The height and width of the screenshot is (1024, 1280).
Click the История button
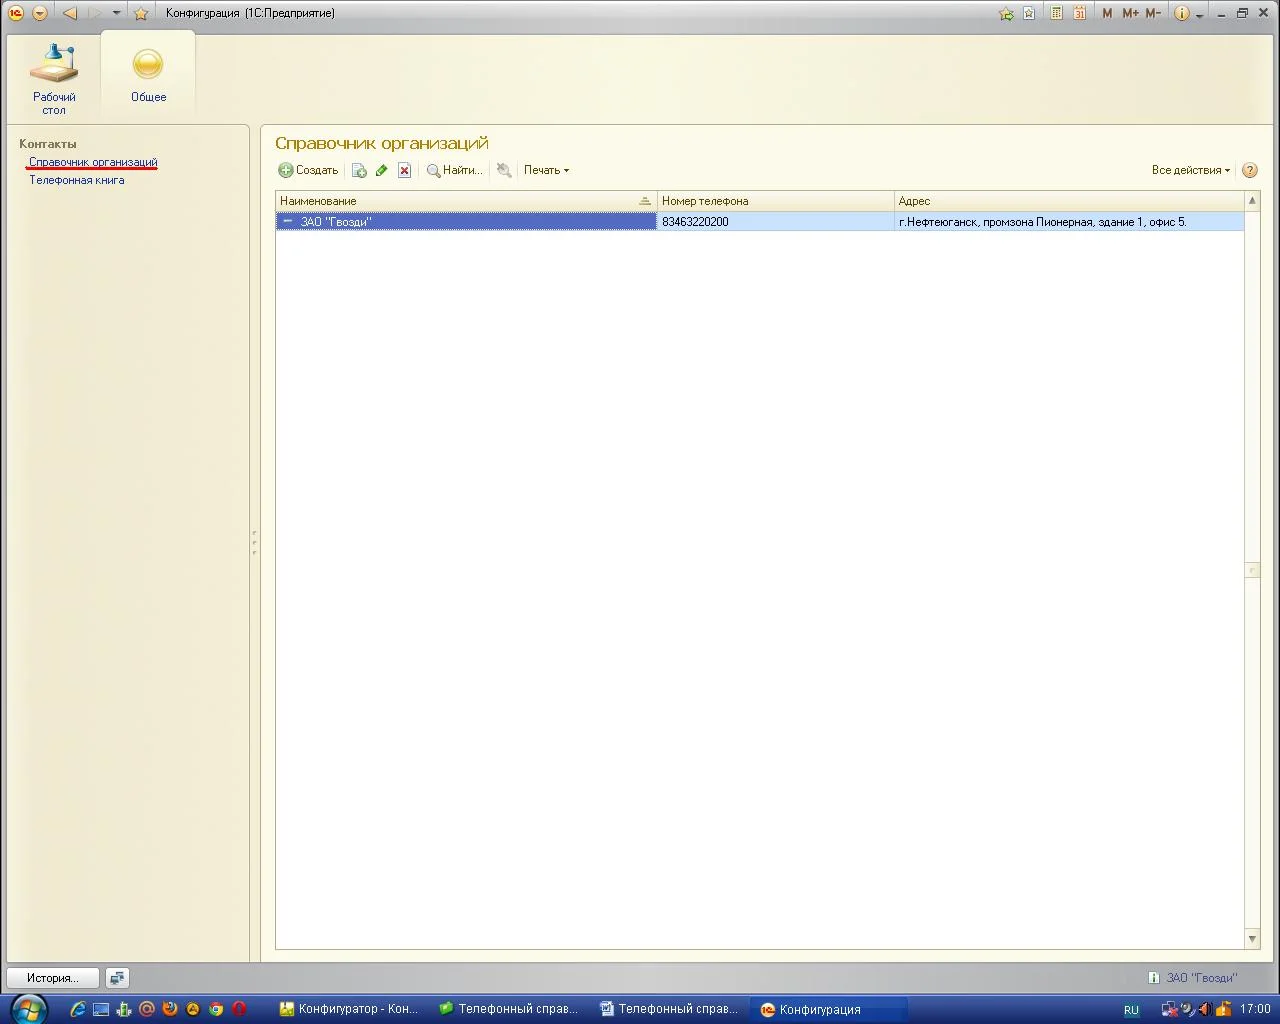[53, 978]
